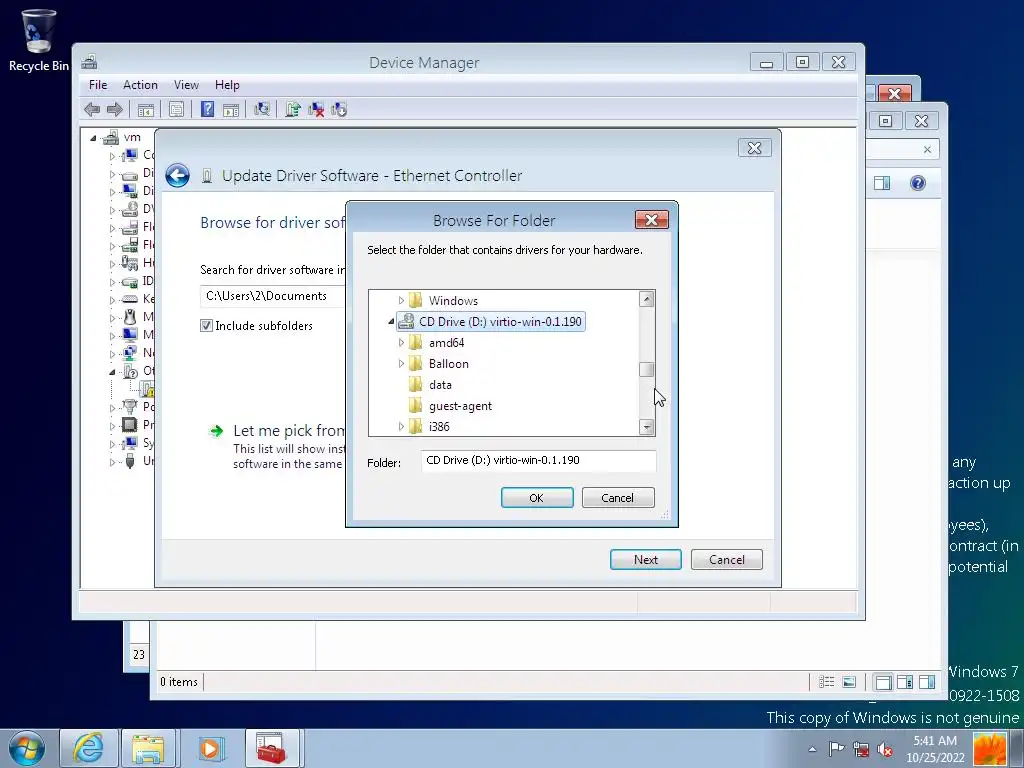1024x768 pixels.
Task: Click the driver search path field C:\Users\2\Documents
Action: [x=273, y=296]
